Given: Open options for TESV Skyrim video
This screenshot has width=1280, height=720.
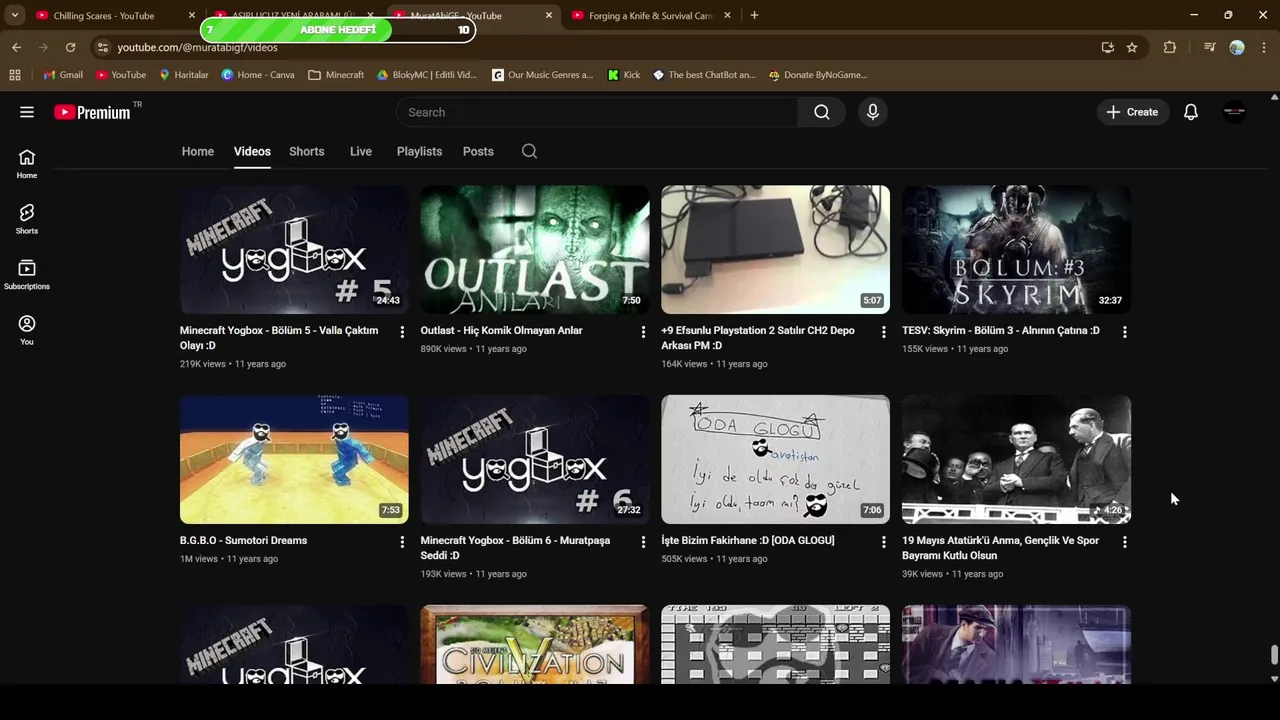Looking at the screenshot, I should (1124, 332).
